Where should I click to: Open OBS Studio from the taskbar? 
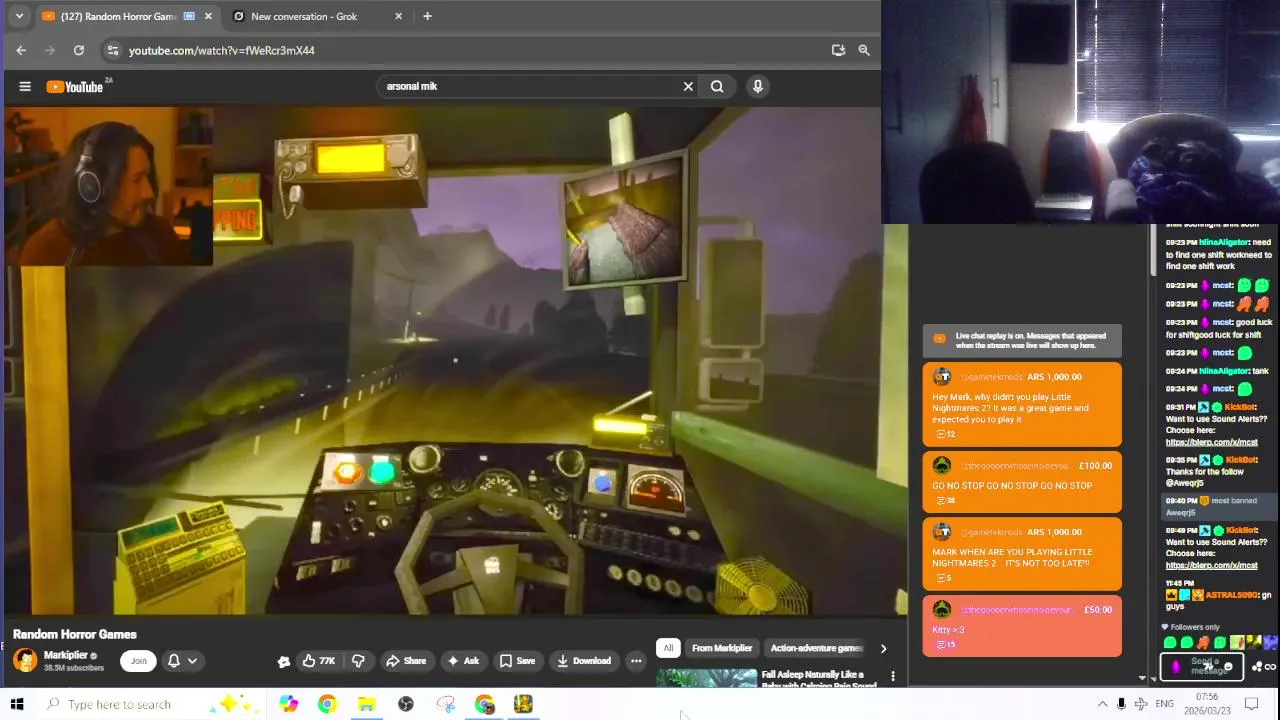[x=406, y=704]
